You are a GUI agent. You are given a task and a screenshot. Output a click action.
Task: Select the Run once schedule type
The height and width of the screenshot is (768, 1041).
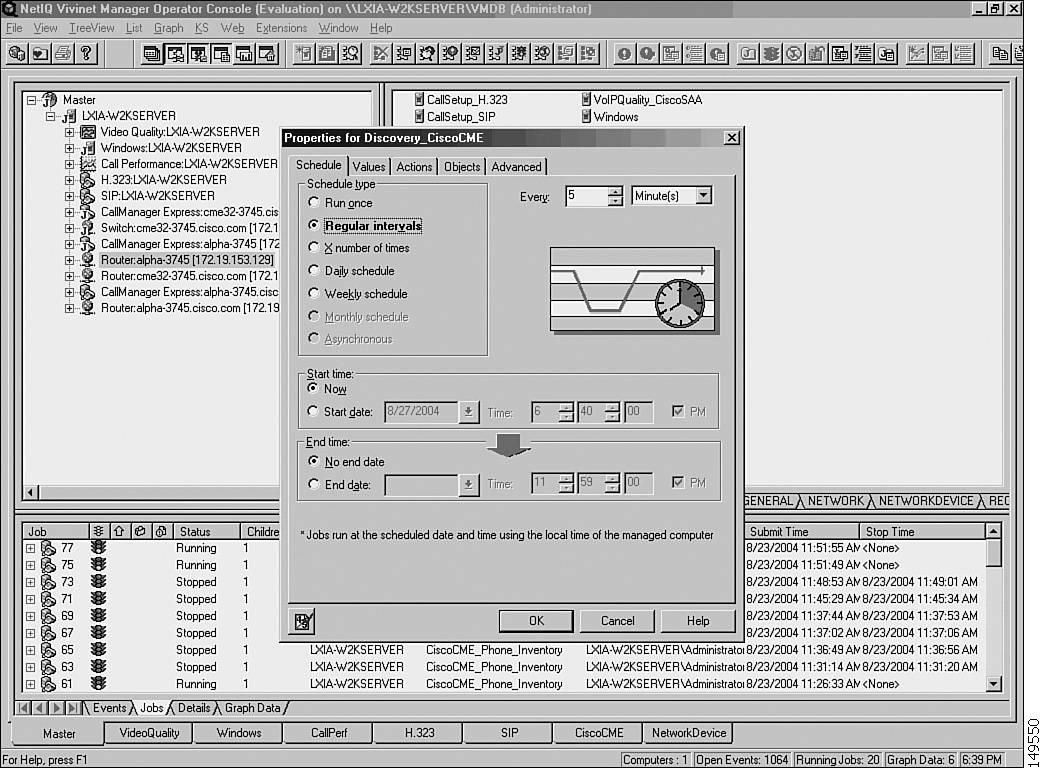click(x=313, y=202)
